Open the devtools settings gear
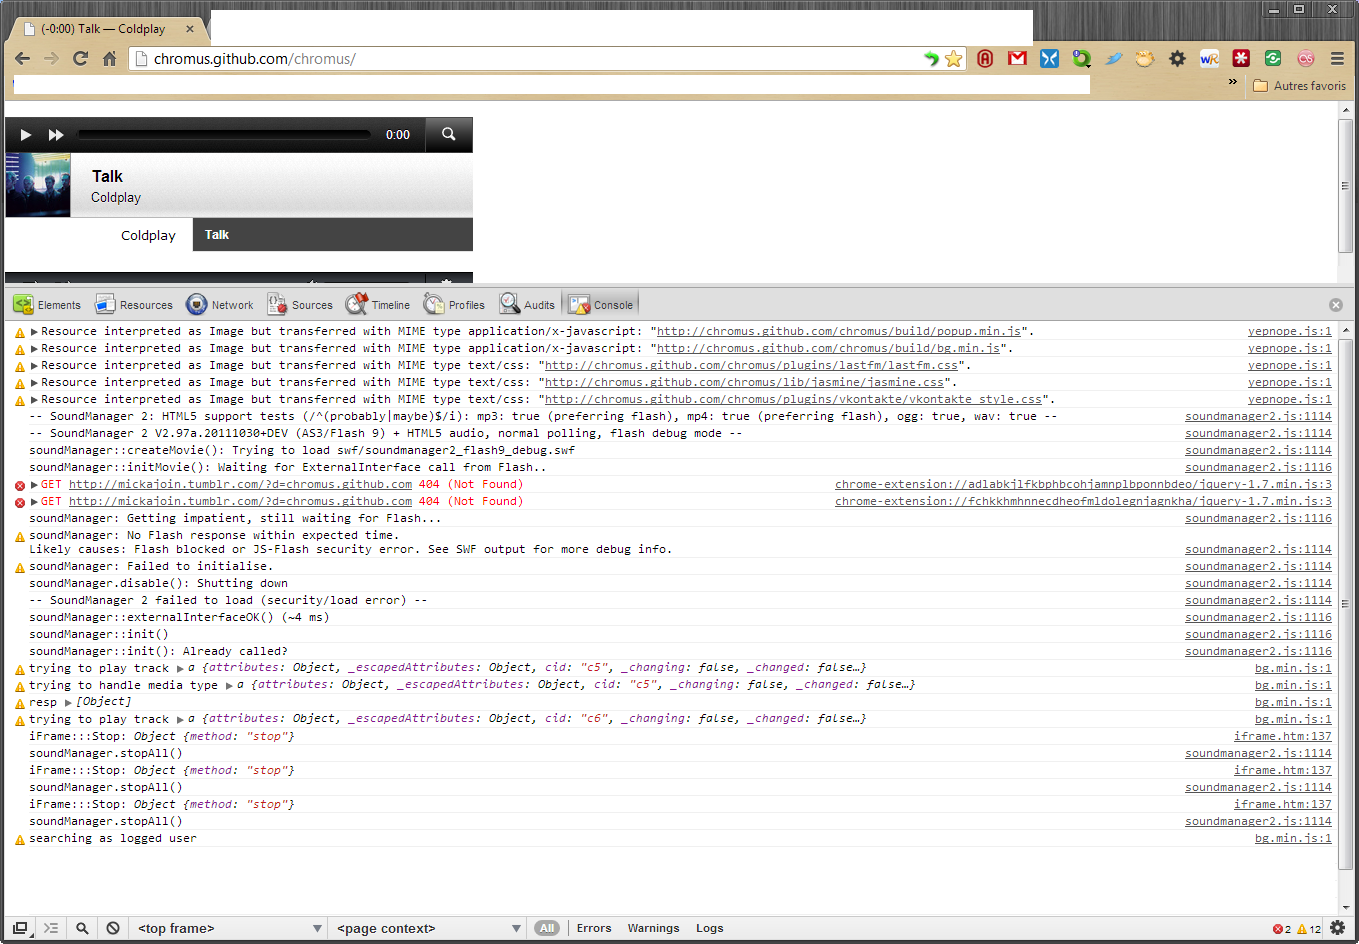1359x944 pixels. [1337, 928]
